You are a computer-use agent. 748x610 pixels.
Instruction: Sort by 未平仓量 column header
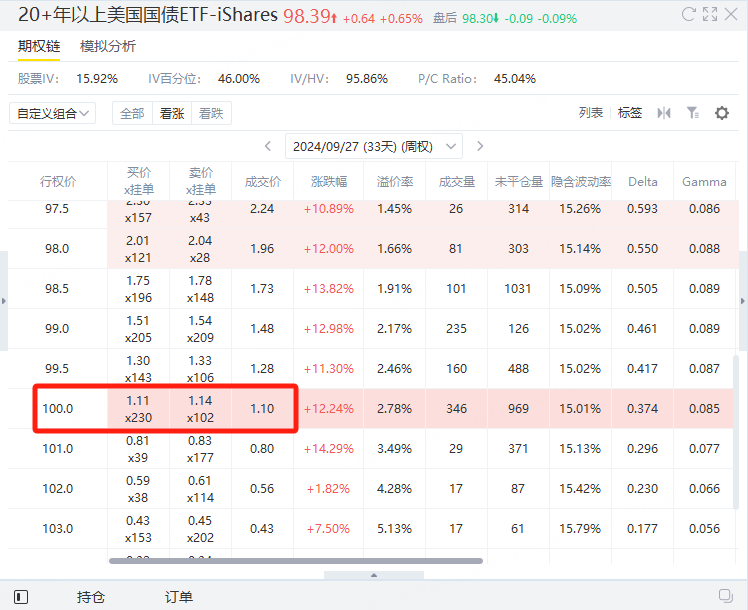pos(519,181)
